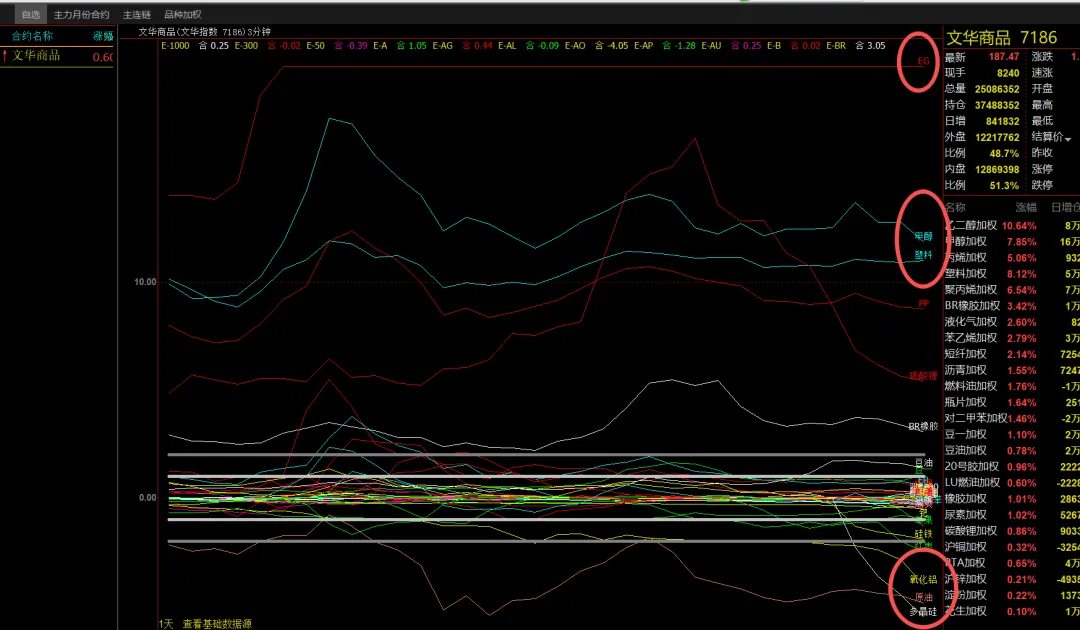1080x630 pixels.
Task: Click the 内盘 value 12869398
Action: click(997, 169)
